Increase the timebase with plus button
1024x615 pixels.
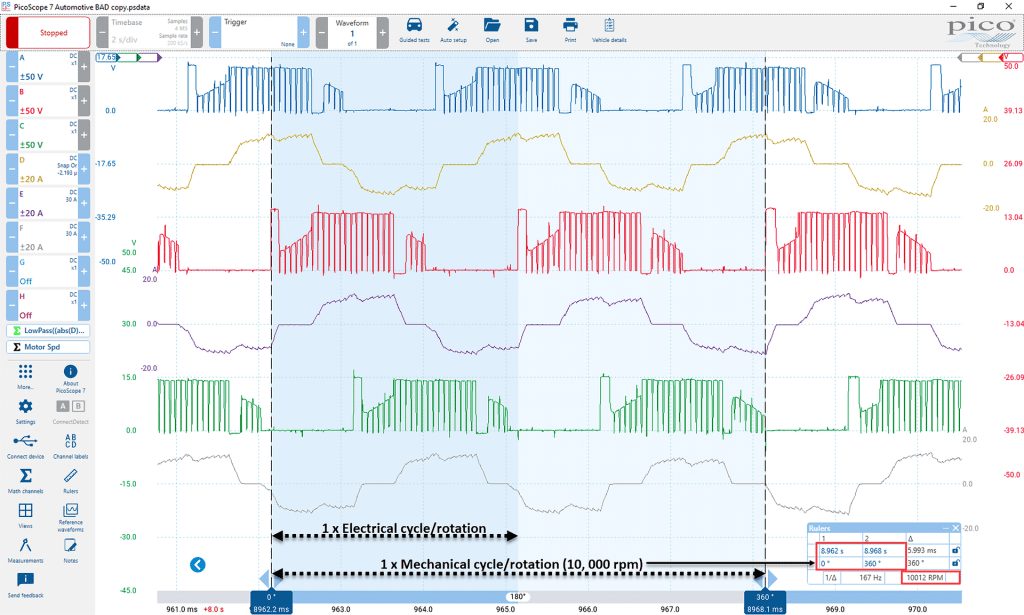[x=197, y=32]
